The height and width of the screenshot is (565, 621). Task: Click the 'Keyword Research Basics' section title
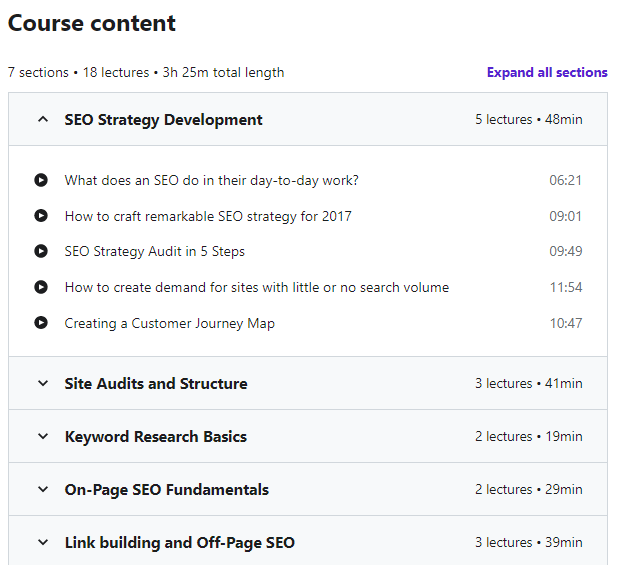[x=156, y=437]
